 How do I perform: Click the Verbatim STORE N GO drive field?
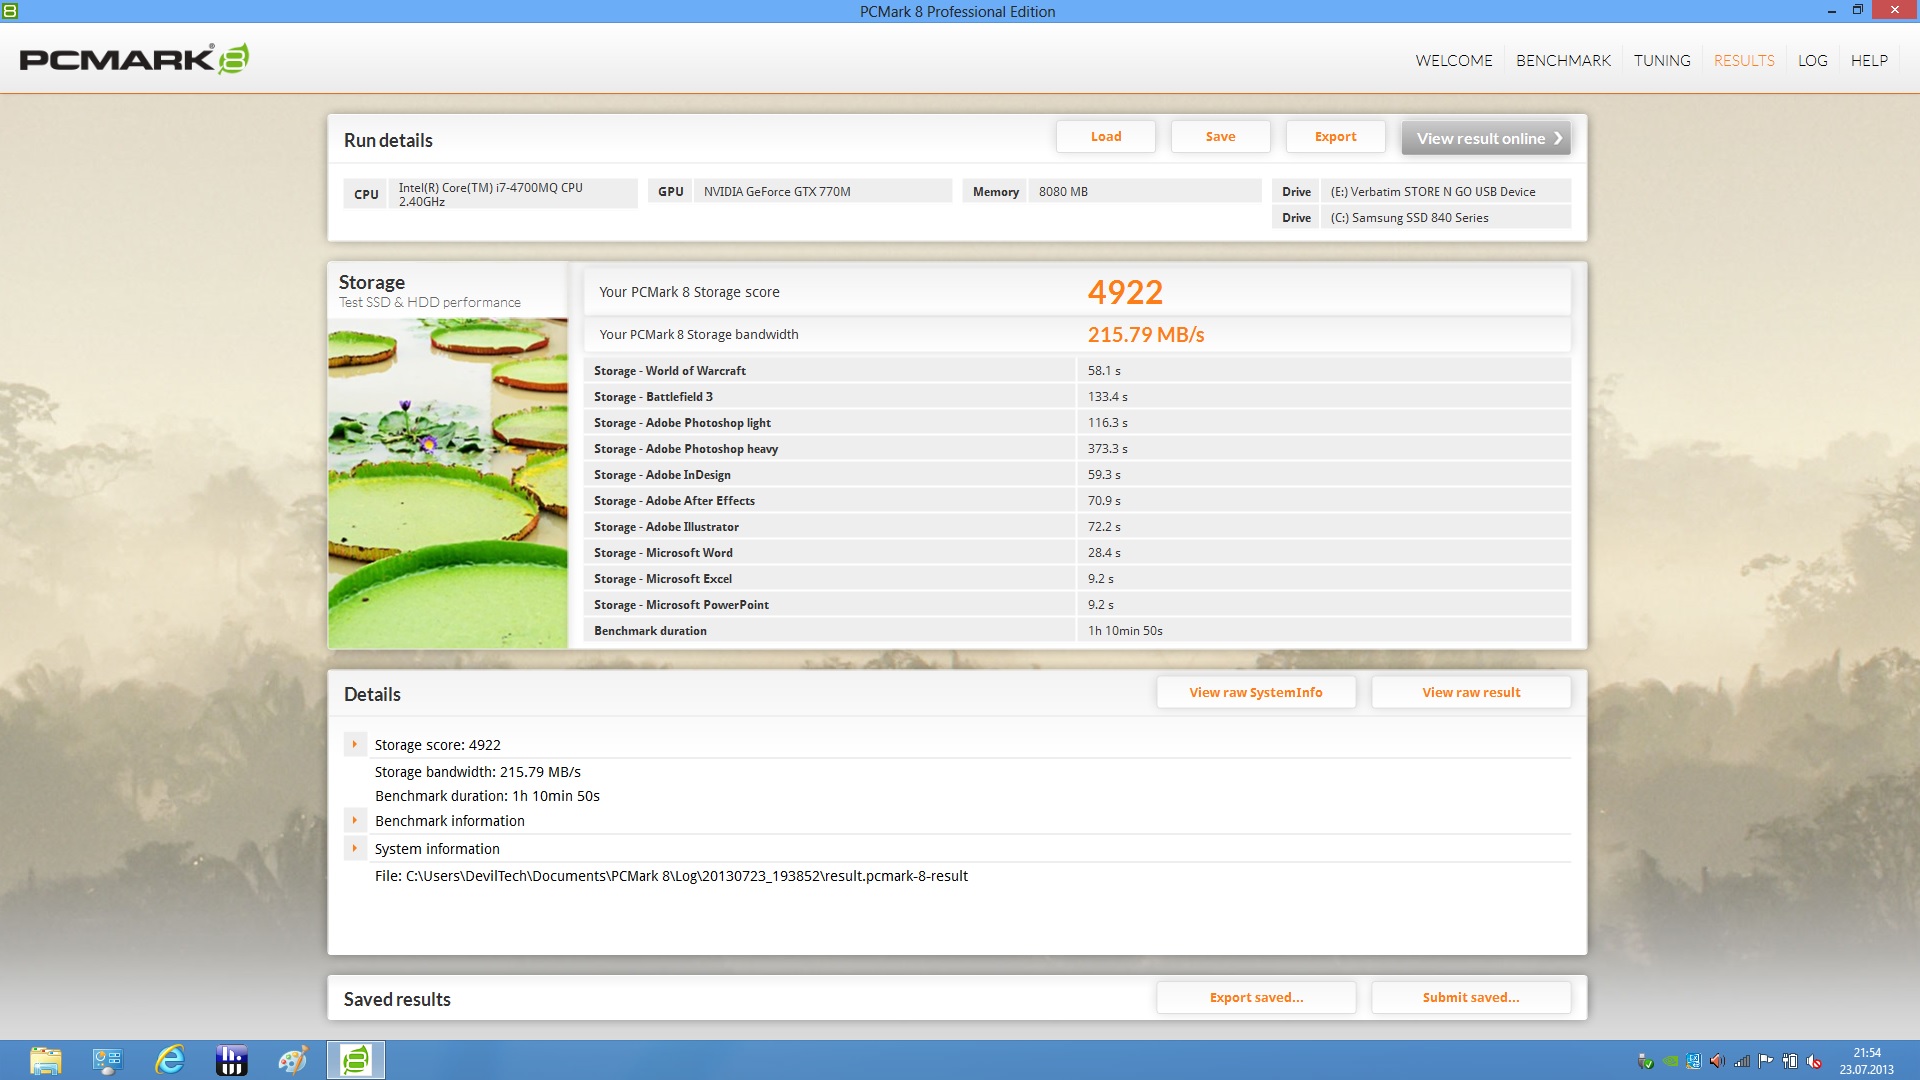pos(1446,192)
